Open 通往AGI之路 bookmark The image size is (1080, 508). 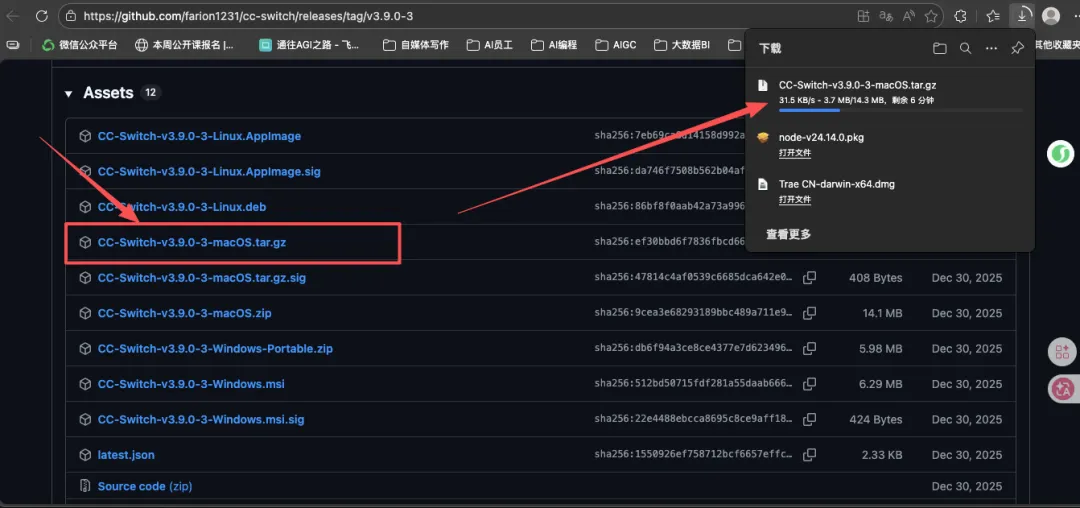pyautogui.click(x=309, y=45)
